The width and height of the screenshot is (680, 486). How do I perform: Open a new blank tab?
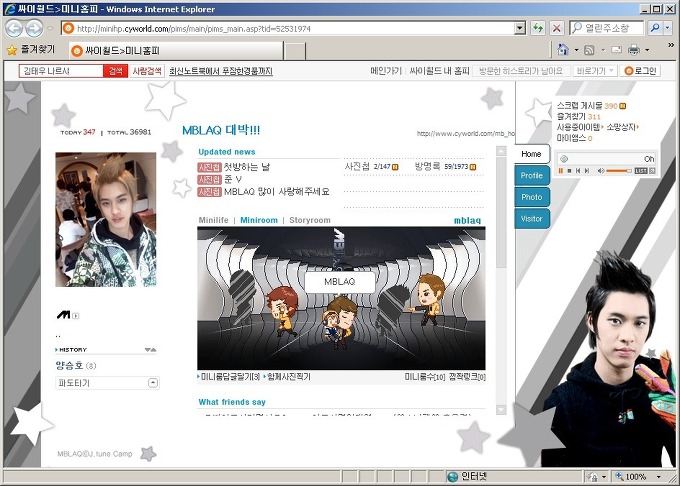click(x=295, y=51)
